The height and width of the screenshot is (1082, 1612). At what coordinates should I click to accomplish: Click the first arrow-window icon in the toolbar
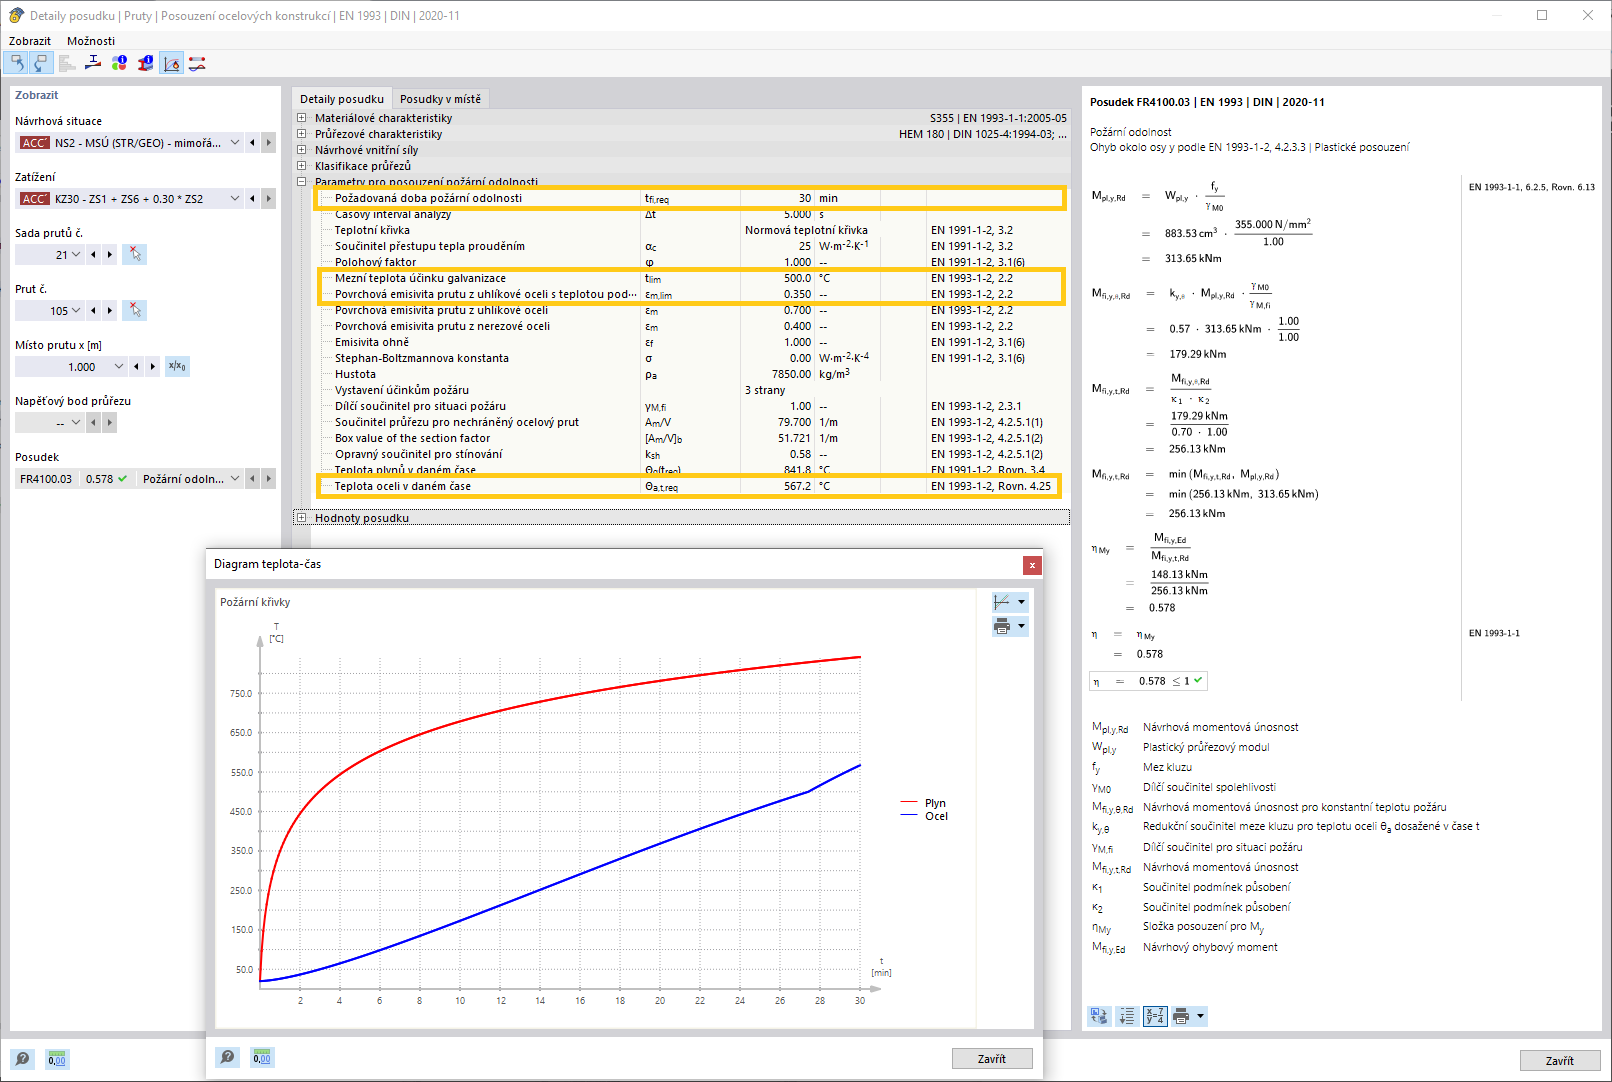[17, 63]
